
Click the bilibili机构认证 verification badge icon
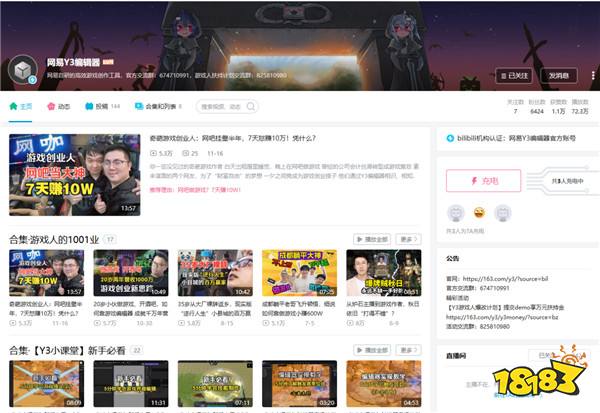(450, 138)
